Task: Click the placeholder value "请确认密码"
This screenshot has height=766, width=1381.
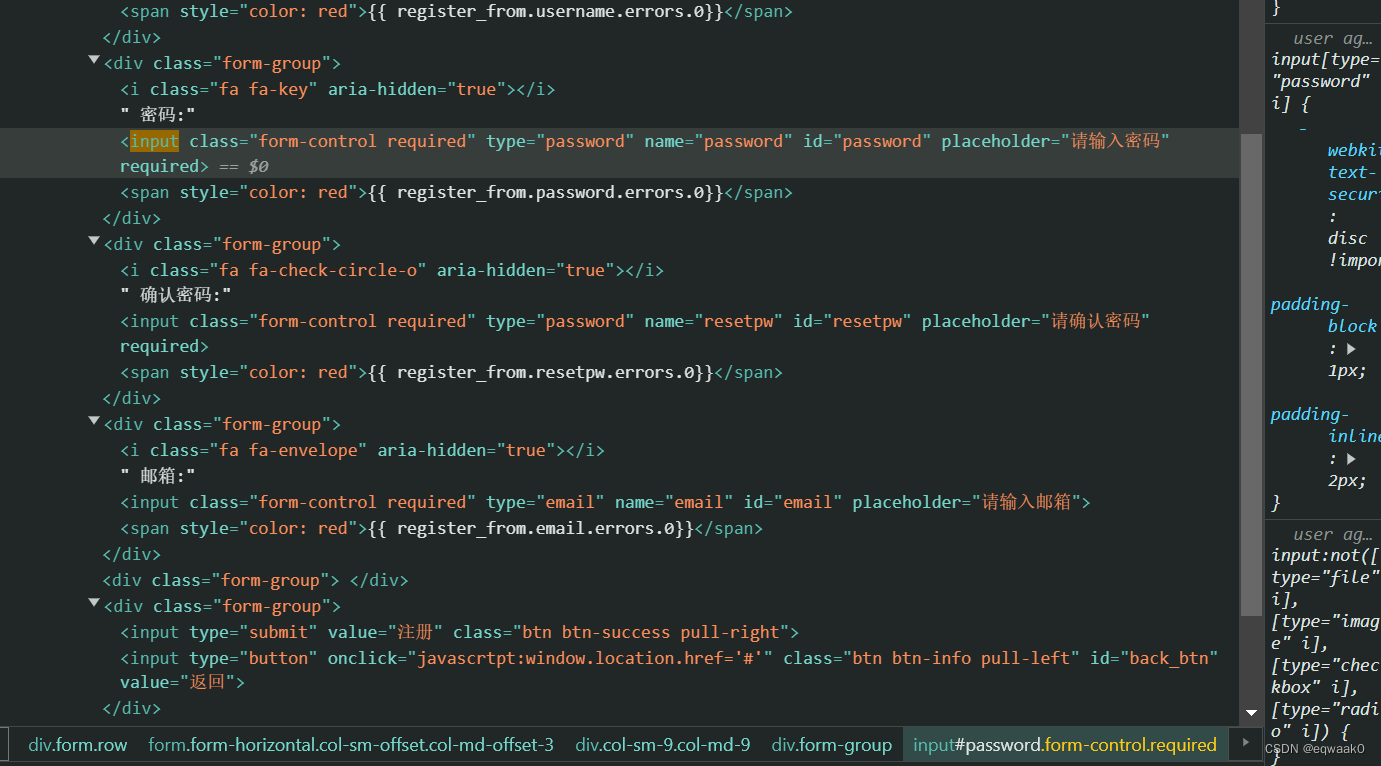Action: [x=1095, y=321]
